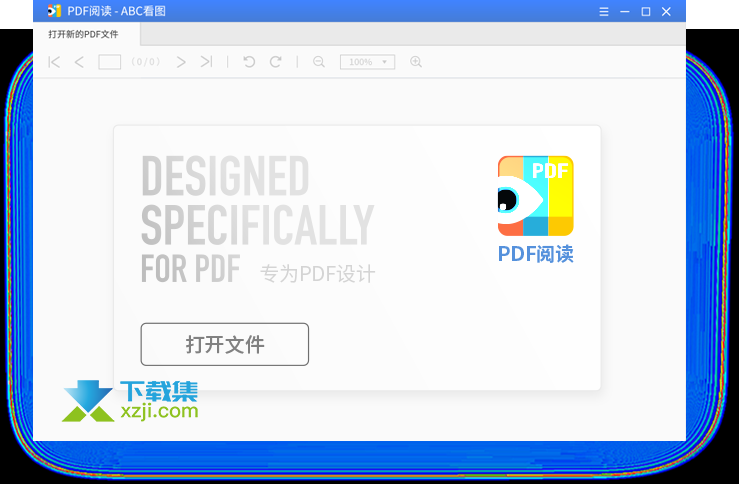Viewport: 739px width, 484px height.
Task: Zoom in with the plus magnifier
Action: pos(416,62)
